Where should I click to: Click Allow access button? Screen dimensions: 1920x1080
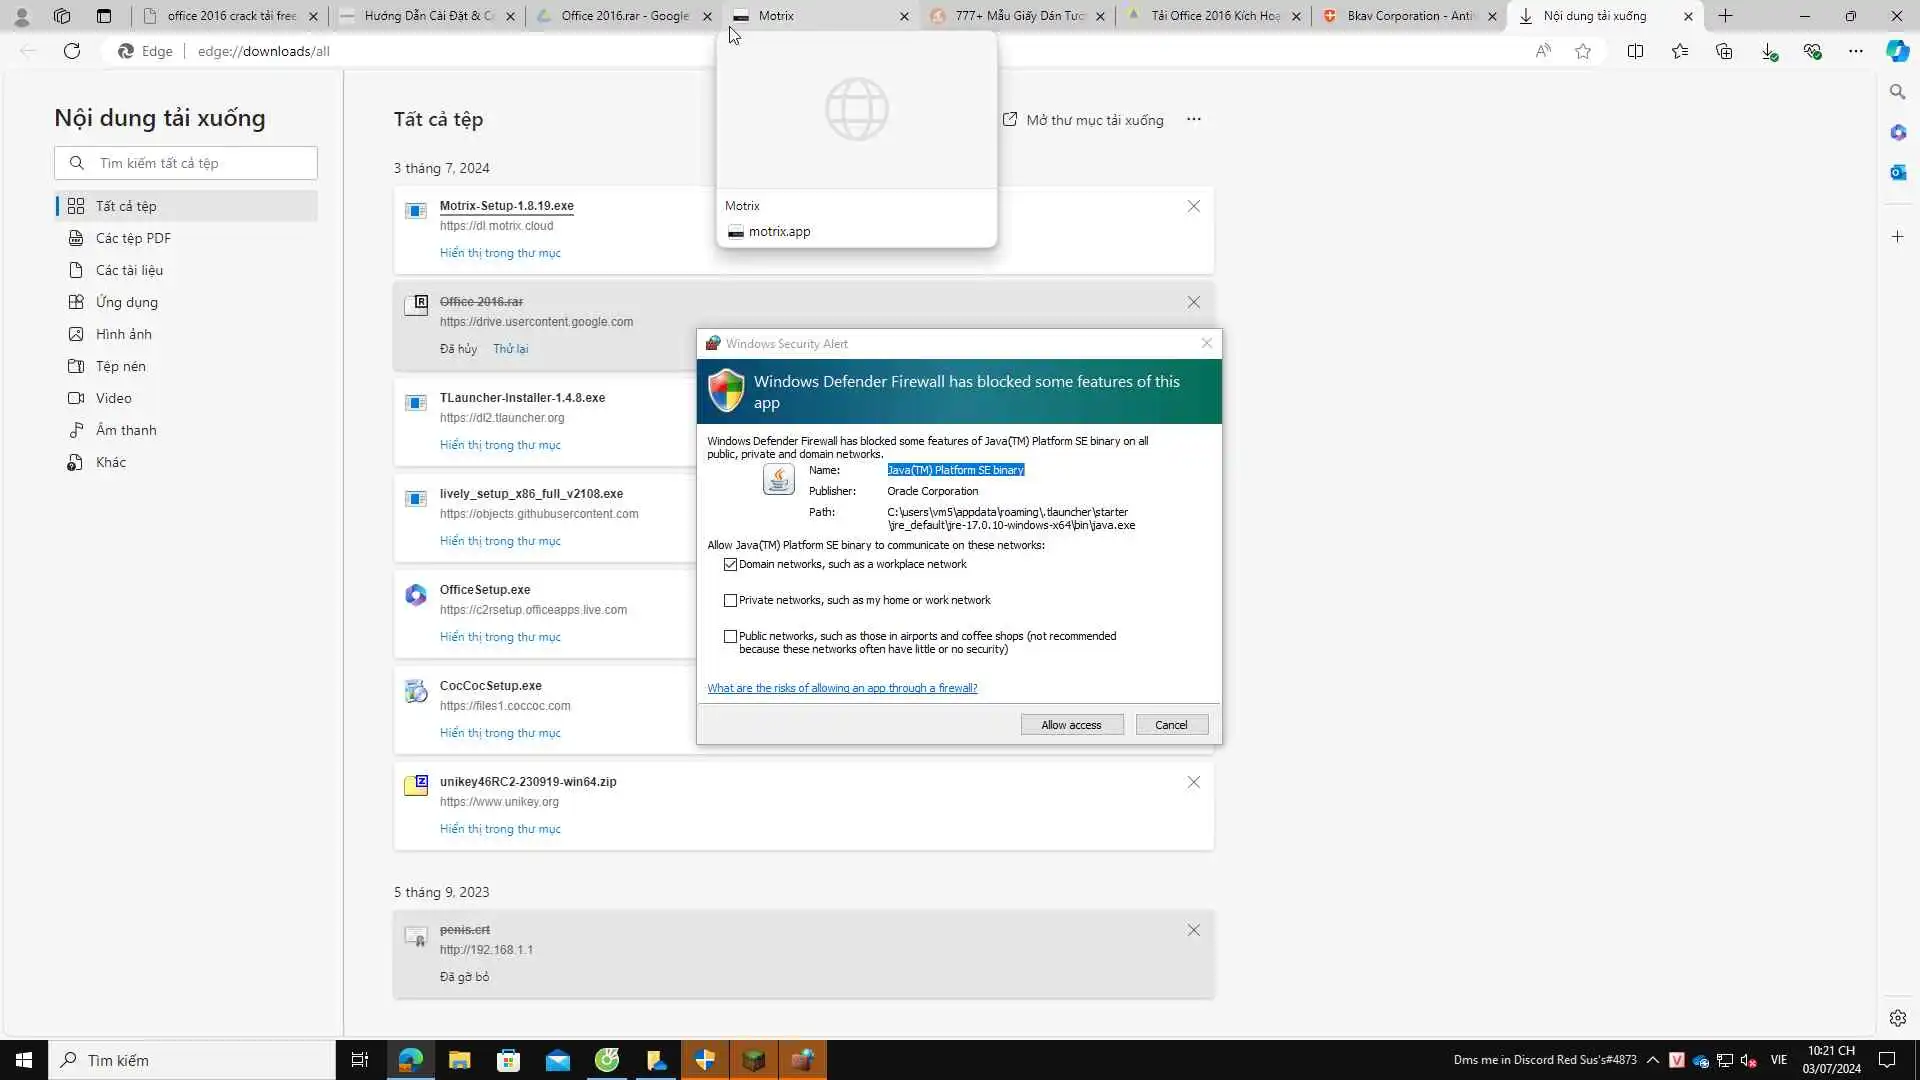tap(1071, 725)
